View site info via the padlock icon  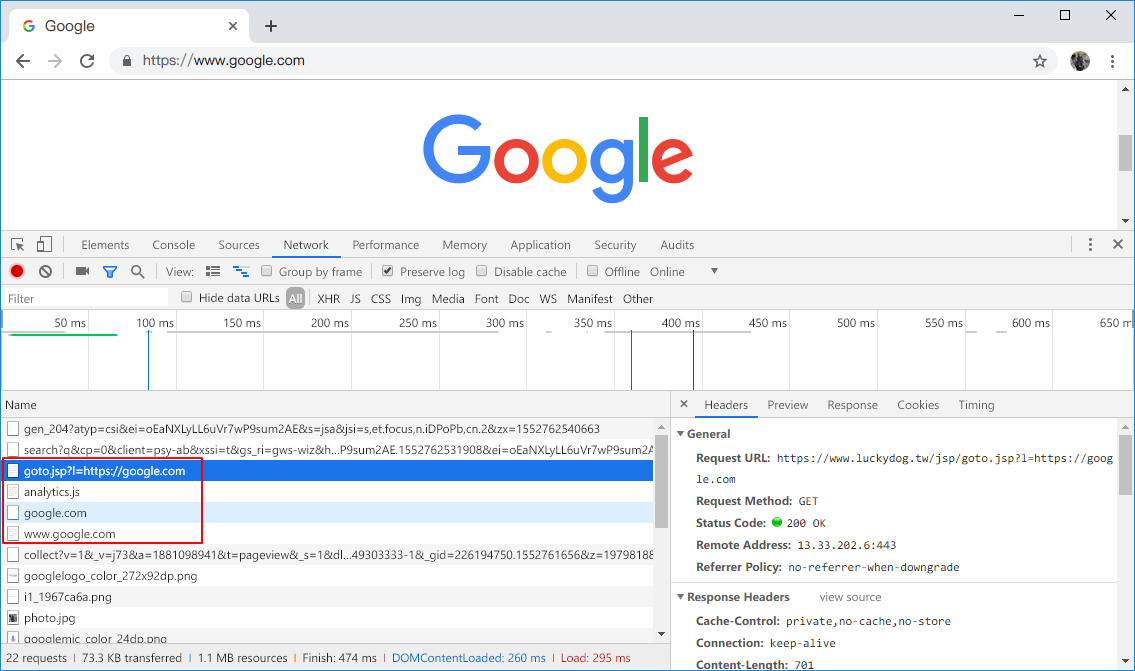coord(127,61)
